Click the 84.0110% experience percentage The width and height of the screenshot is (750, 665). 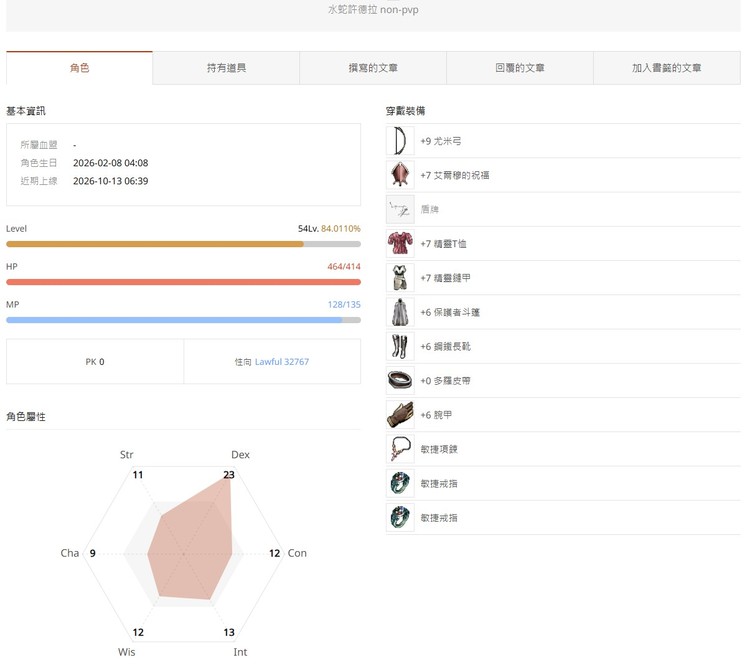tap(341, 229)
